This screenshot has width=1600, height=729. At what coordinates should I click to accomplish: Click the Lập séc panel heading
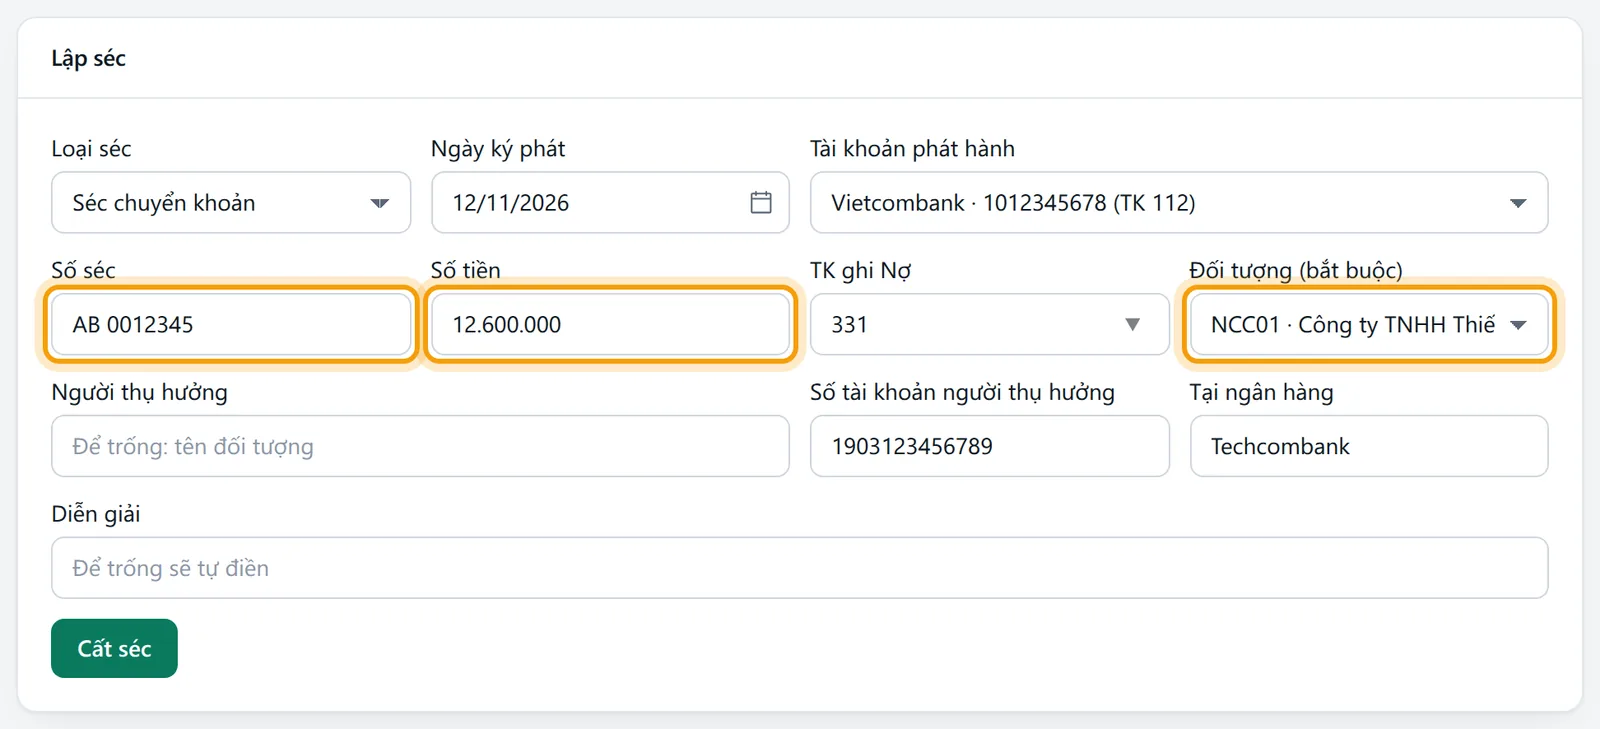pyautogui.click(x=89, y=58)
